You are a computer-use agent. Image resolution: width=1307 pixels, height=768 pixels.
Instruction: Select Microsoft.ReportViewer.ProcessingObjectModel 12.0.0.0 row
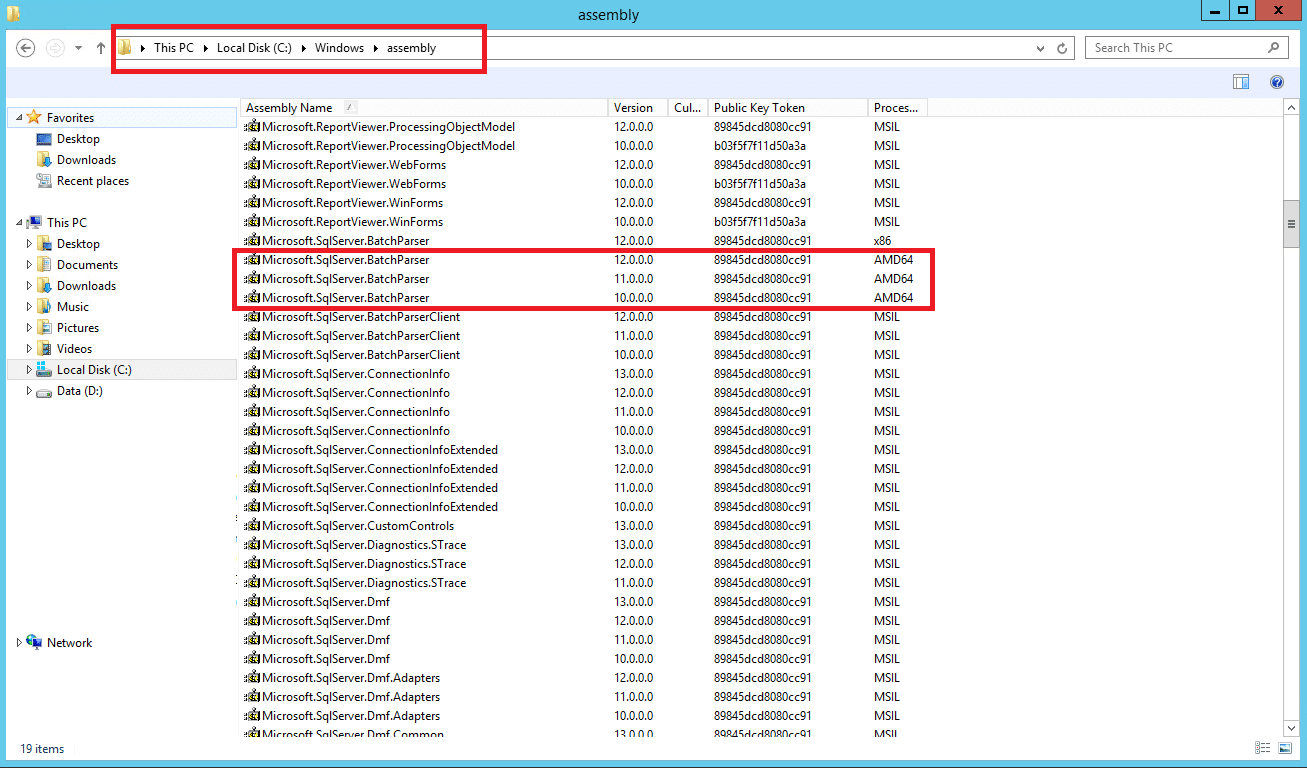pyautogui.click(x=585, y=127)
